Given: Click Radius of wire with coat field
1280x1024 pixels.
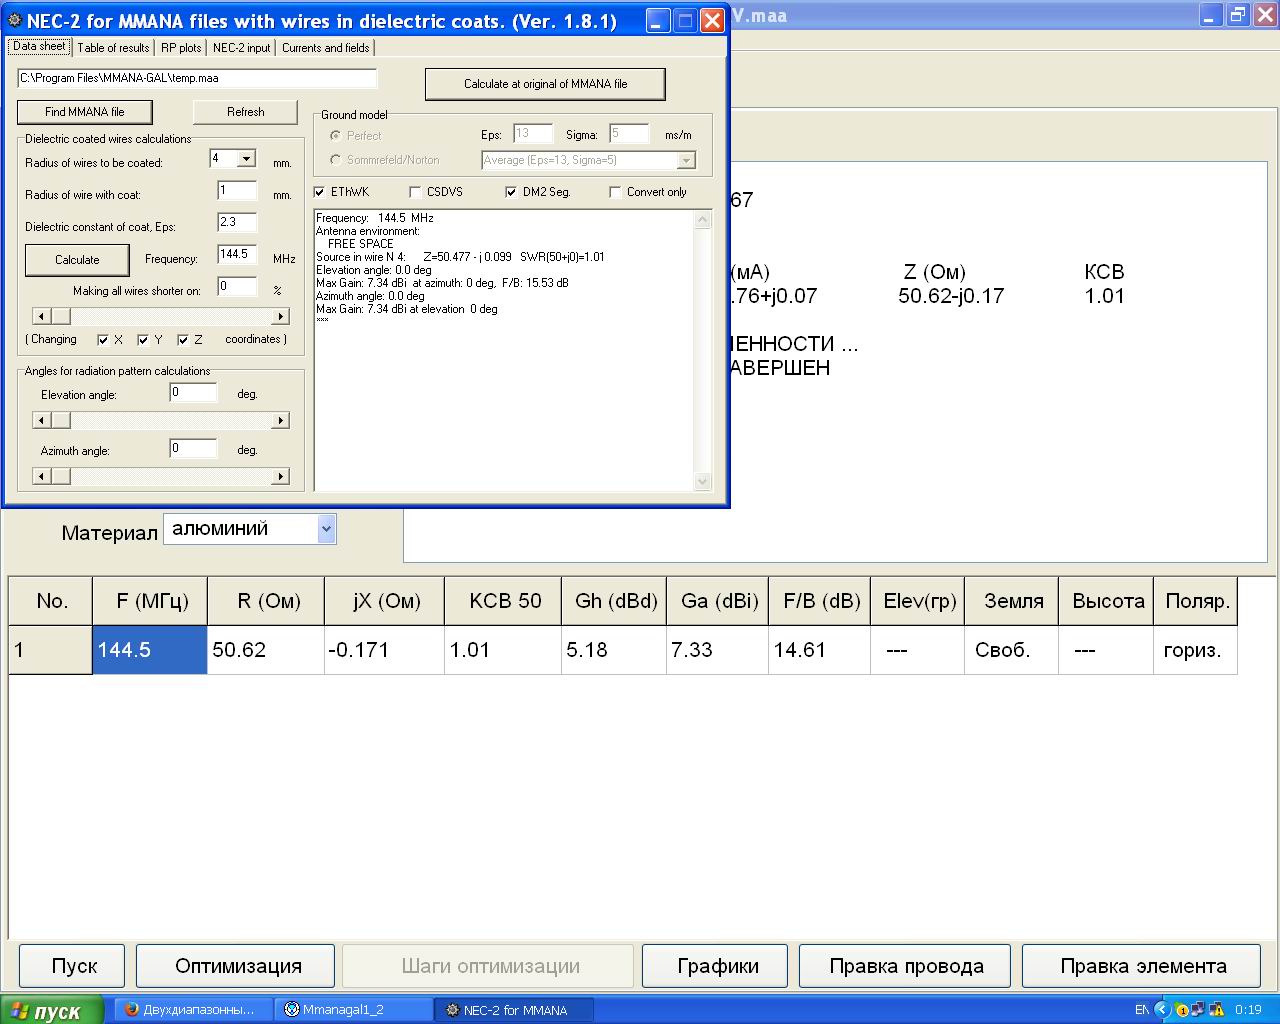Looking at the screenshot, I should click(237, 191).
